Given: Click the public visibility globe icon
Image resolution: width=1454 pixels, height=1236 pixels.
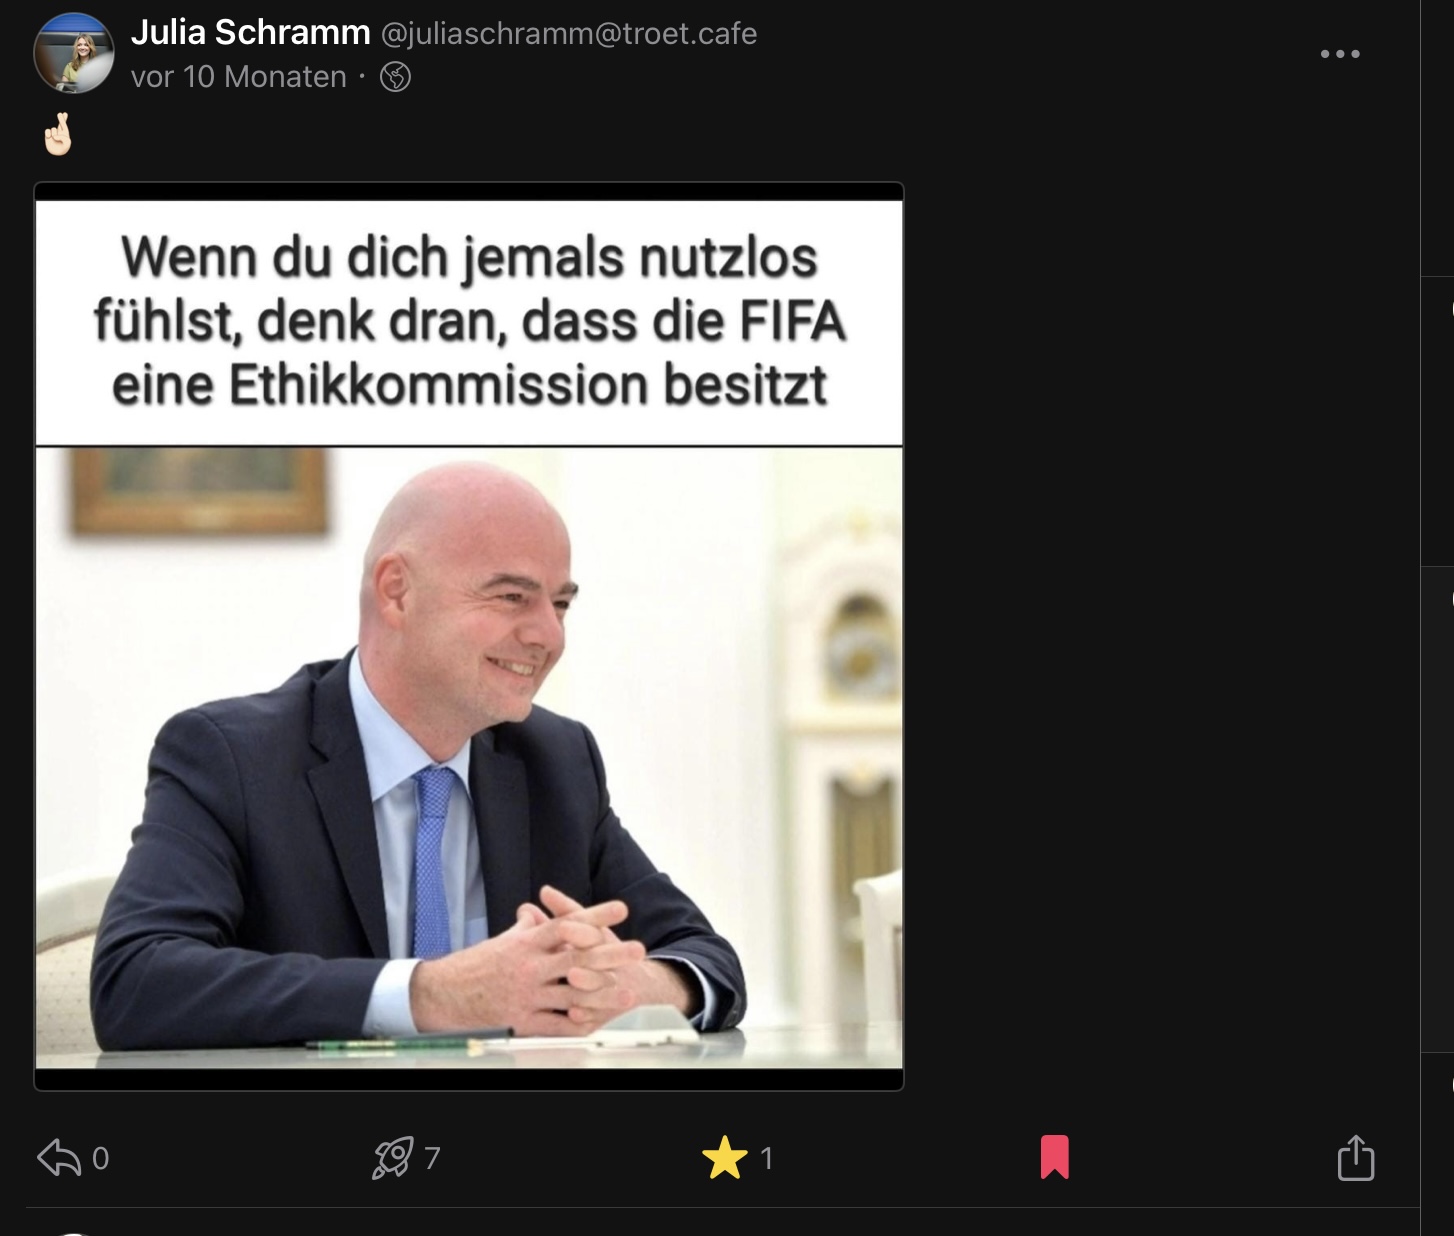Looking at the screenshot, I should (x=395, y=77).
